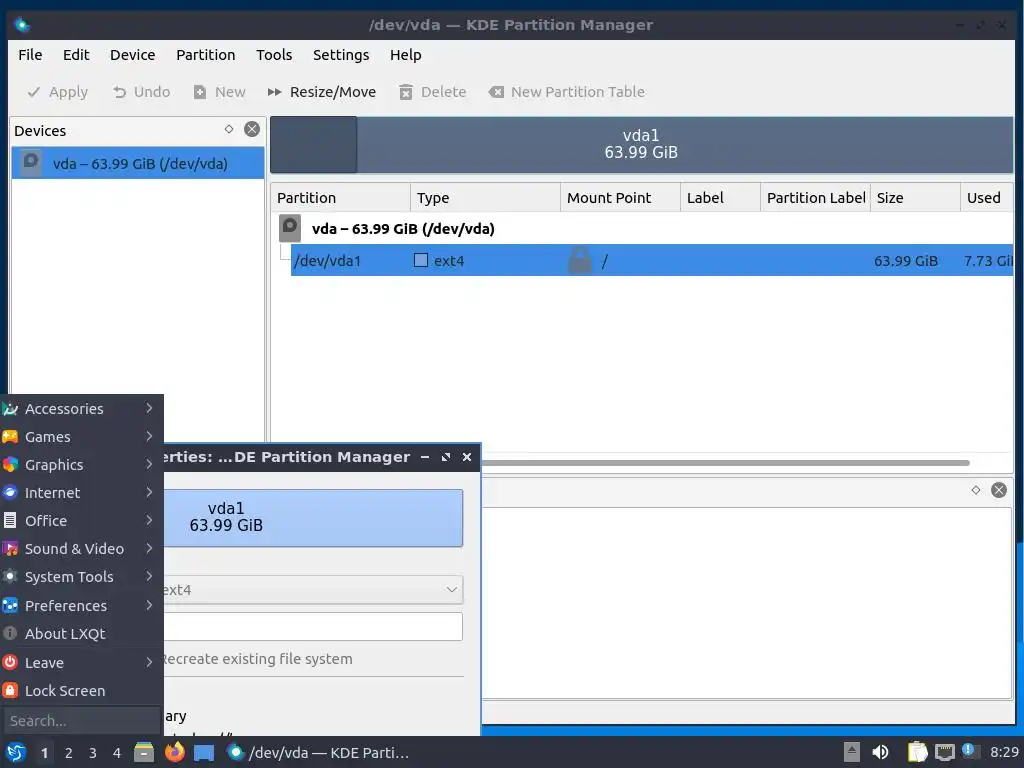Sort by Size column header
The height and width of the screenshot is (768, 1024).
click(914, 198)
